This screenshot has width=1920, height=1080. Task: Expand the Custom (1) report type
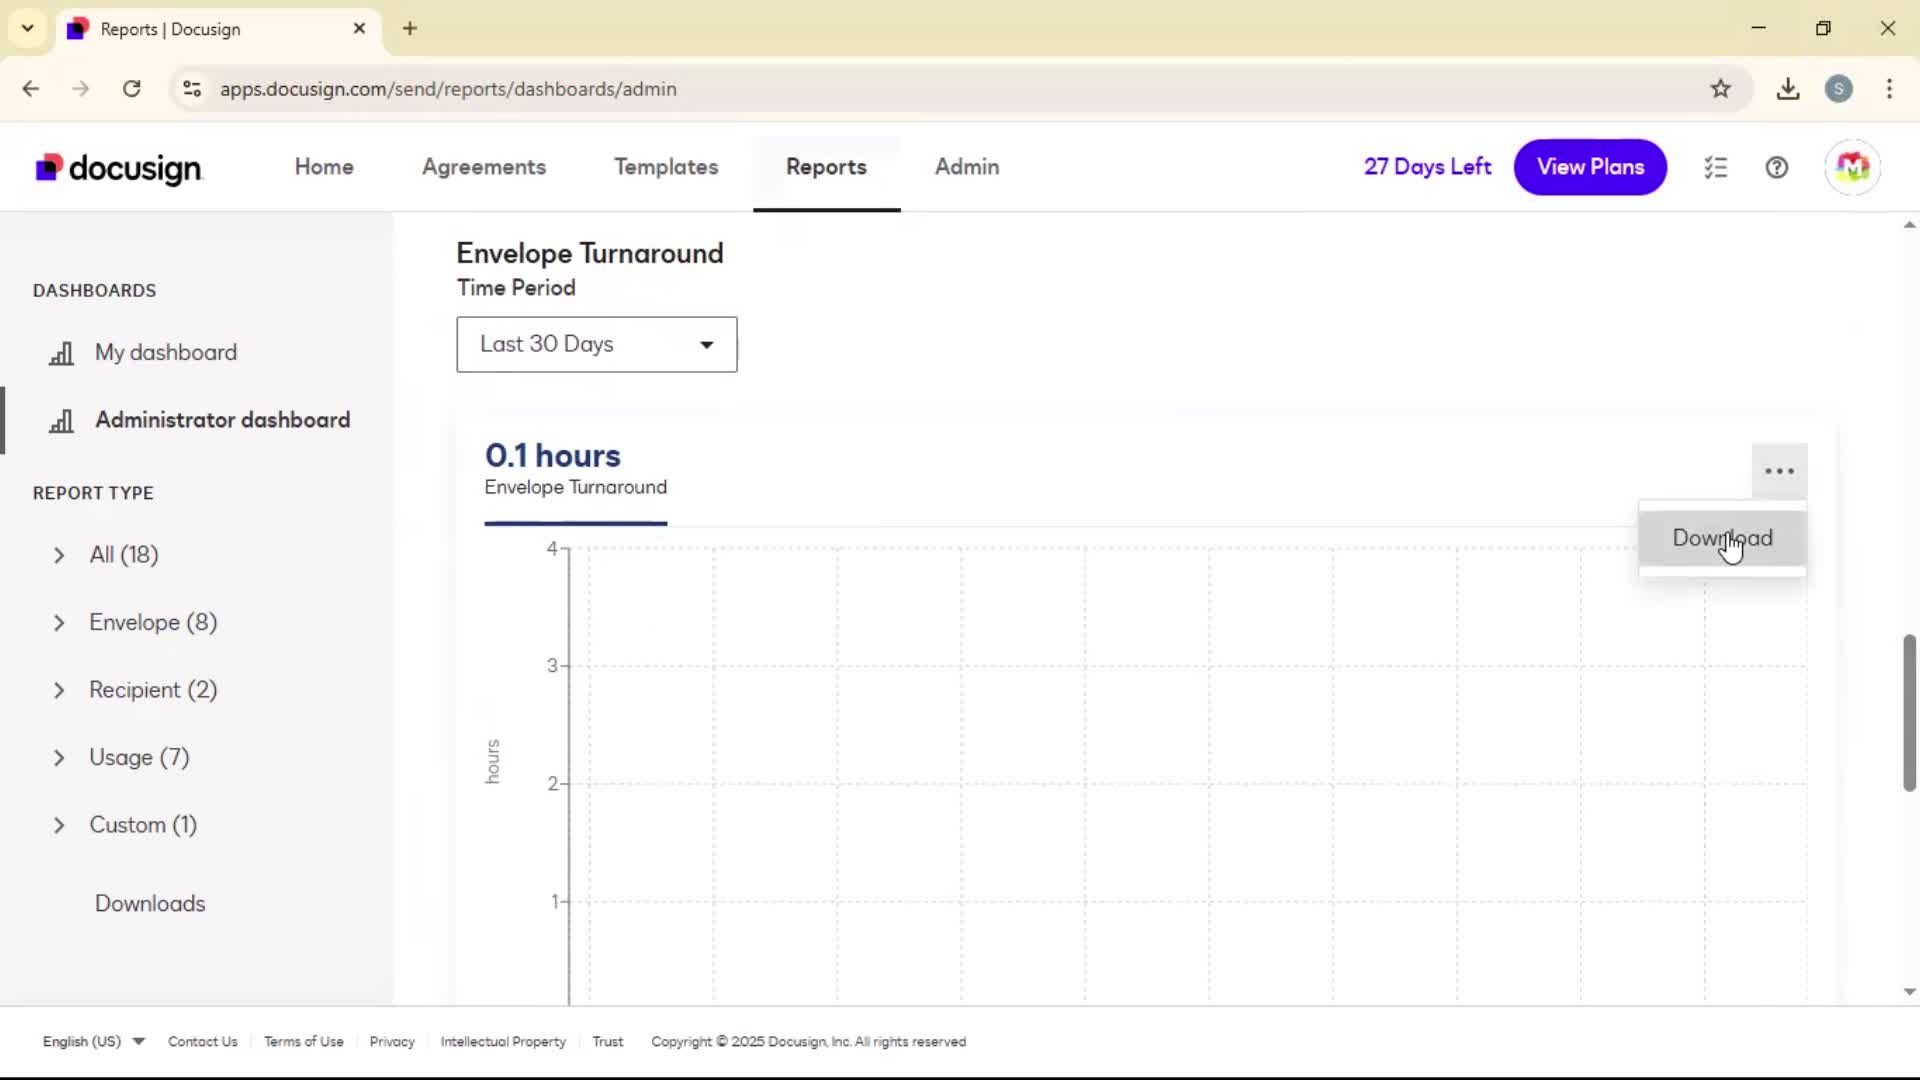tap(59, 825)
